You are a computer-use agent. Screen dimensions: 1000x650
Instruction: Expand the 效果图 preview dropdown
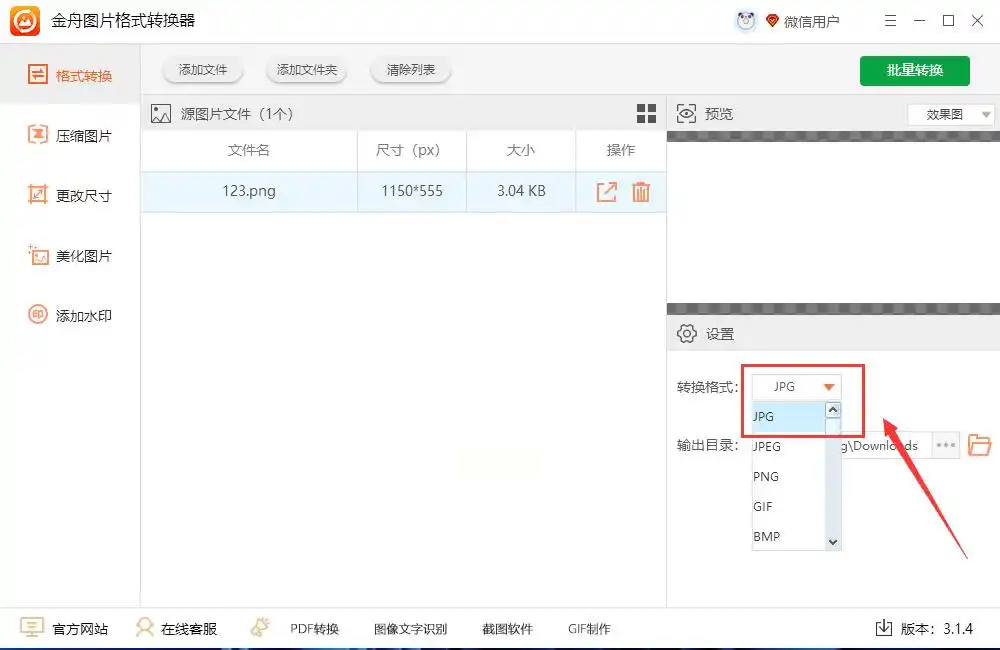[951, 115]
